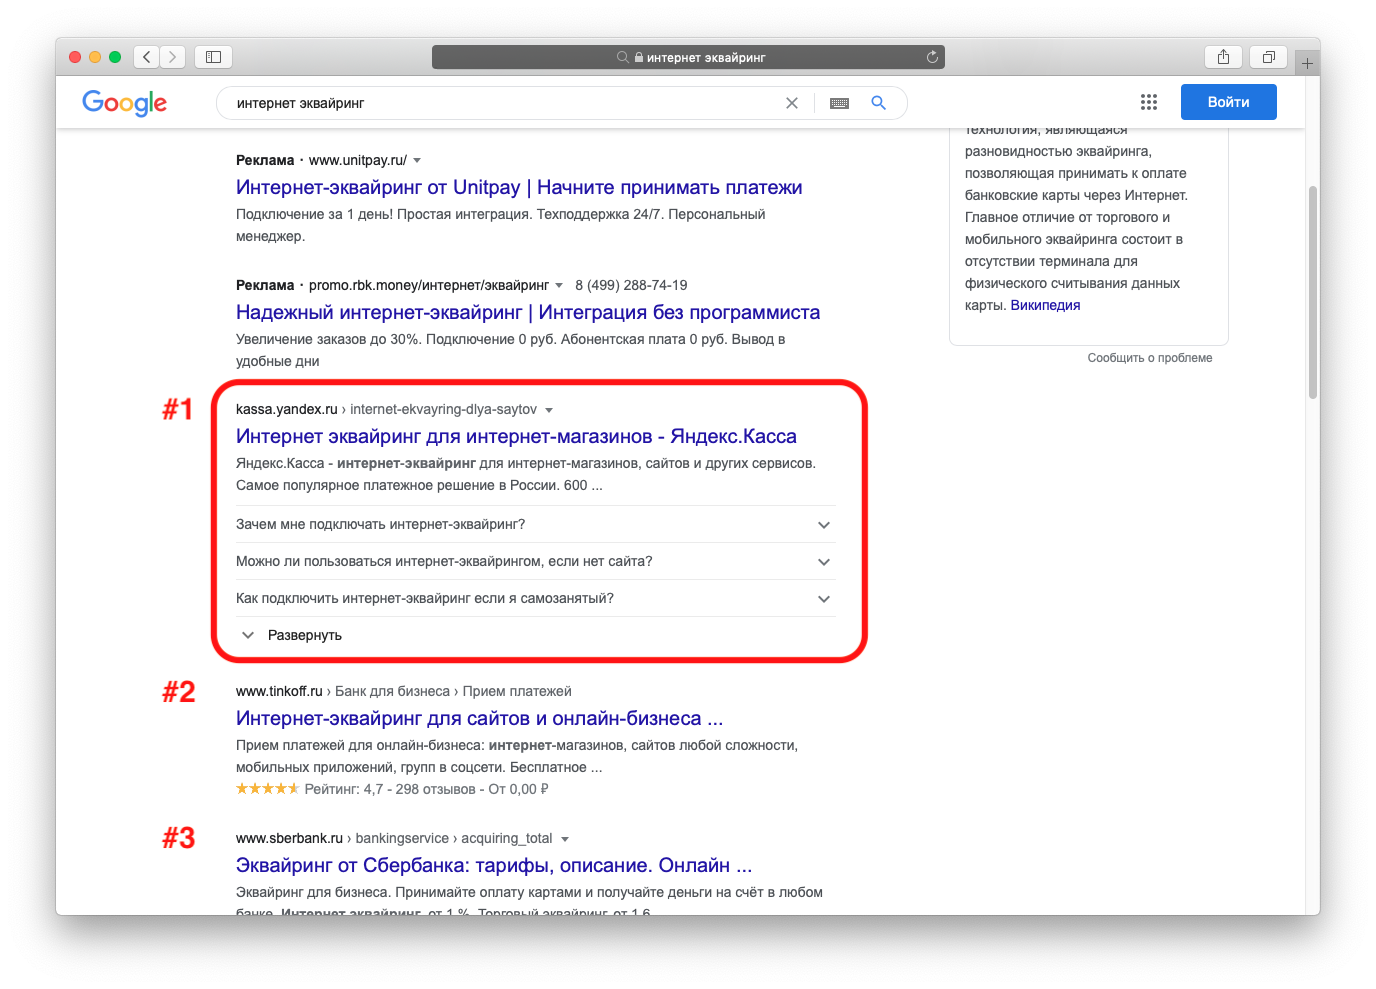Viewport: 1376px width, 989px height.
Task: Open 'Надежный интернет-эквайринг' RBK ad link
Action: pyautogui.click(x=528, y=312)
